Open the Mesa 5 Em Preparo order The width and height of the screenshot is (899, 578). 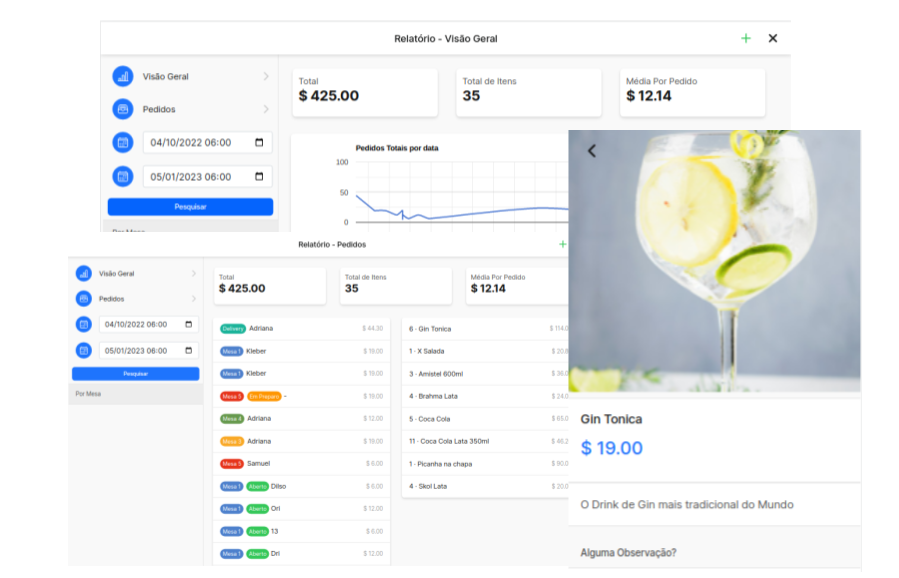click(302, 396)
